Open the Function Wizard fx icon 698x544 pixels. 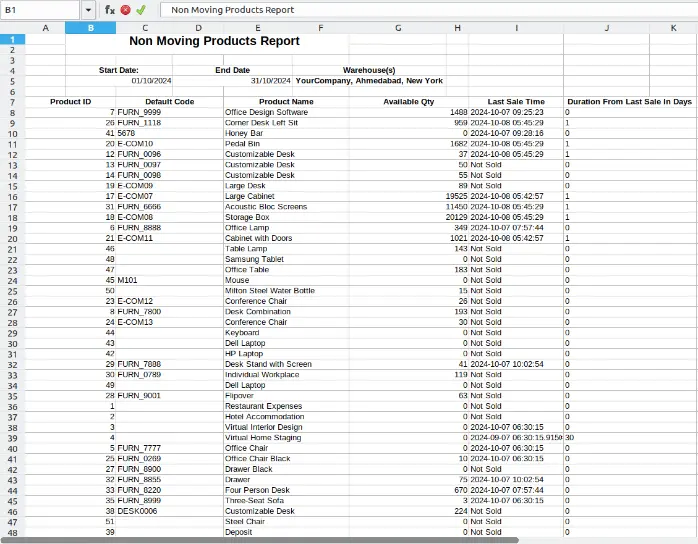click(110, 10)
